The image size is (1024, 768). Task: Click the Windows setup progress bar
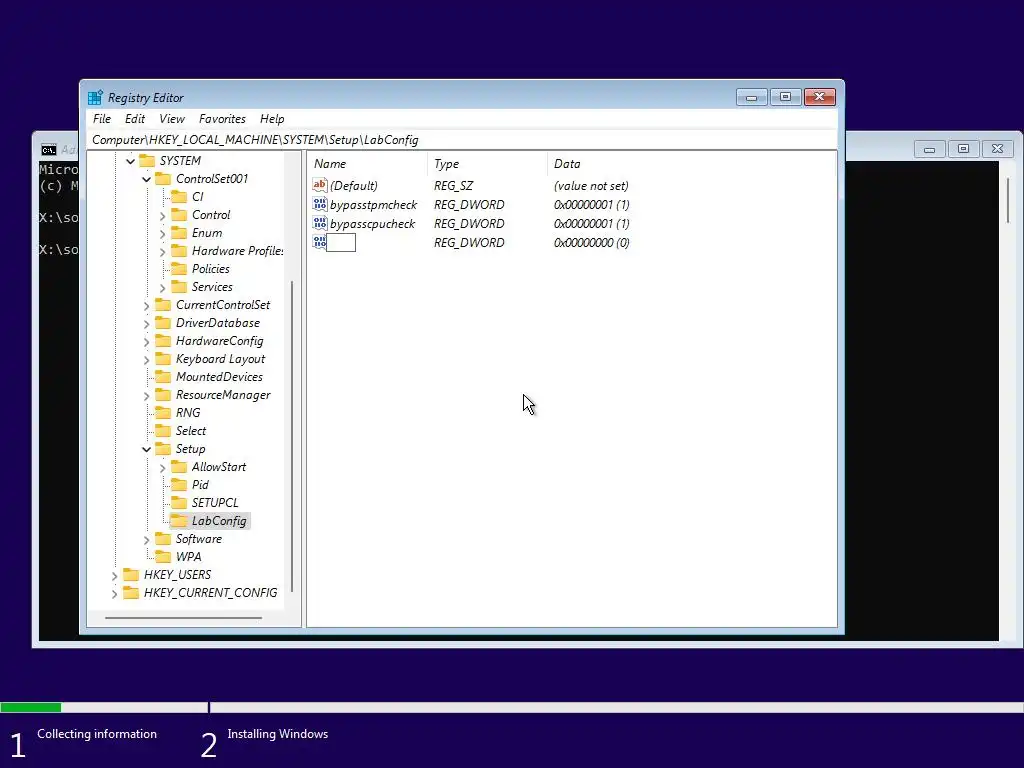512,707
